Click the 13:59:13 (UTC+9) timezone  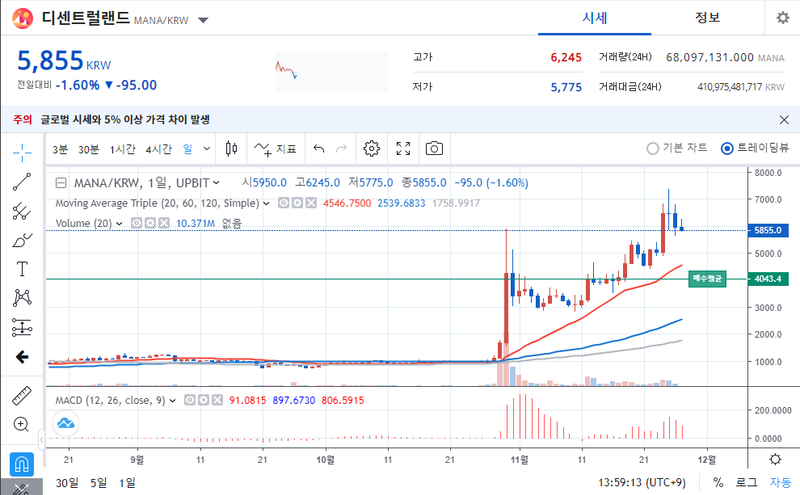[642, 482]
